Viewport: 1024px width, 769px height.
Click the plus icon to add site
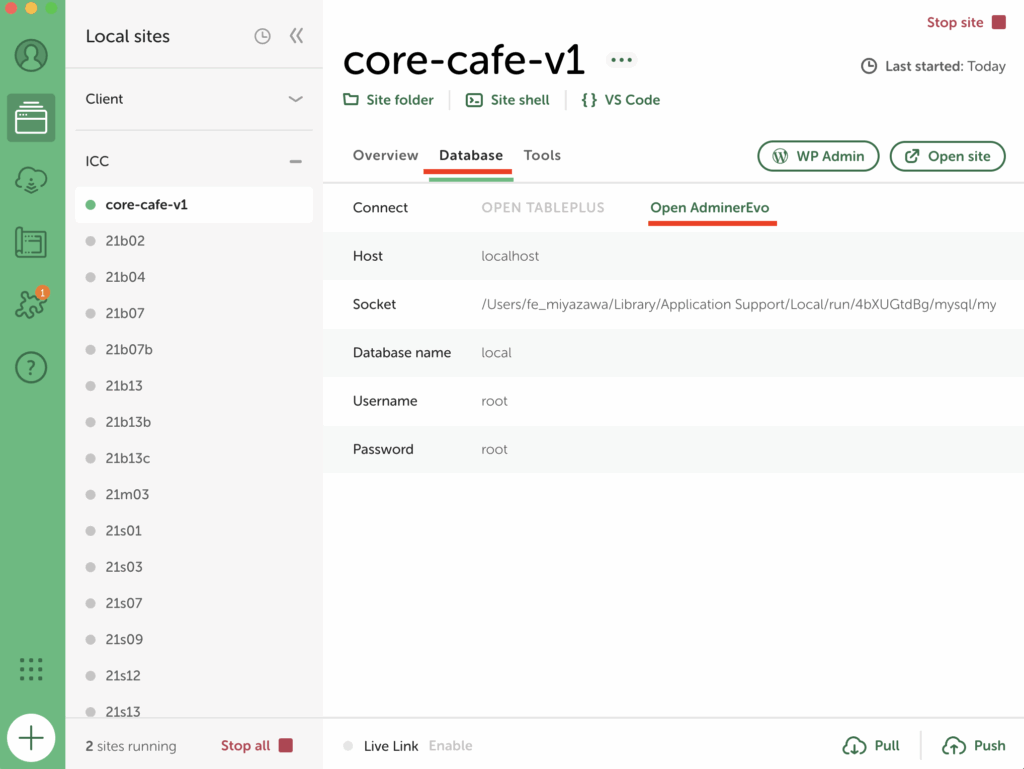tap(31, 739)
